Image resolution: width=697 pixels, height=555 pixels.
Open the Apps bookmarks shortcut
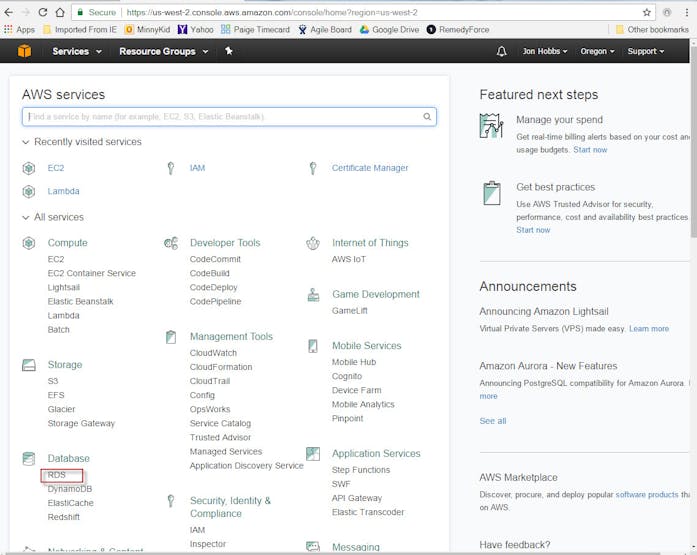(19, 30)
